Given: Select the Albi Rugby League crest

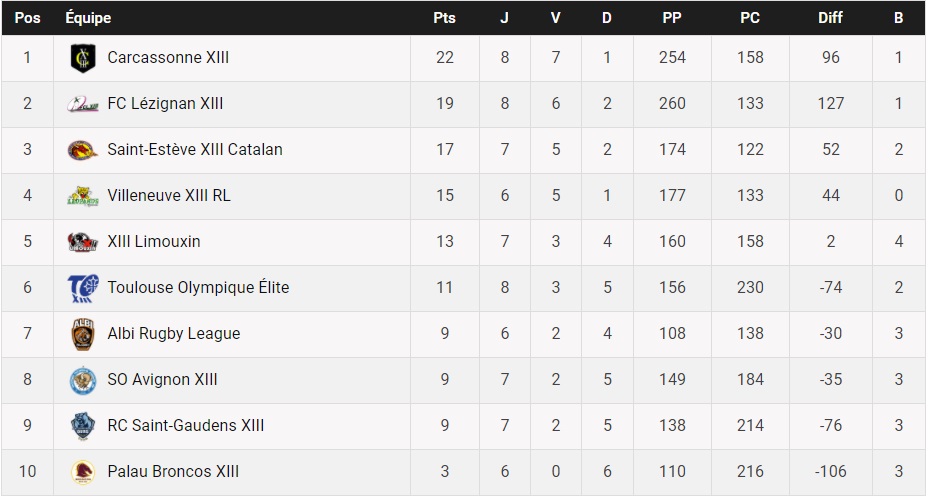Looking at the screenshot, I should pyautogui.click(x=82, y=334).
